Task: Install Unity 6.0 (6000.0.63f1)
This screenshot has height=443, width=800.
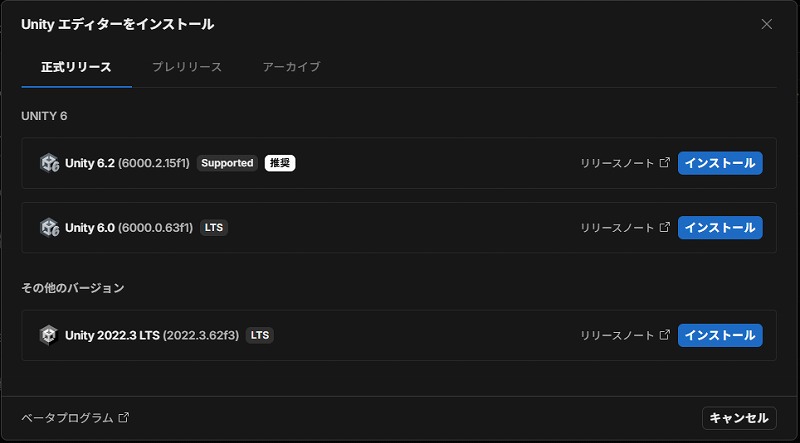Action: (720, 228)
